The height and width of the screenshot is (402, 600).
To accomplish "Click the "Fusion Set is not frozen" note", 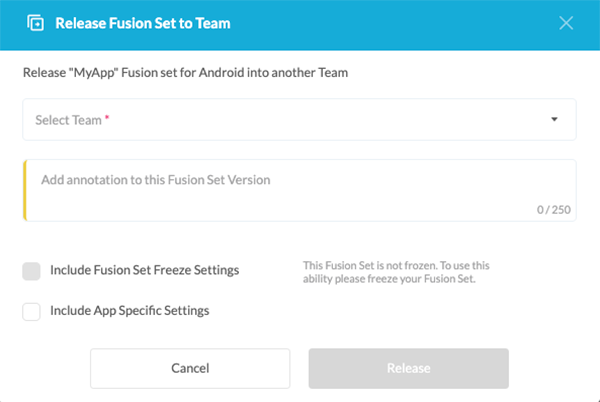I will tap(396, 272).
